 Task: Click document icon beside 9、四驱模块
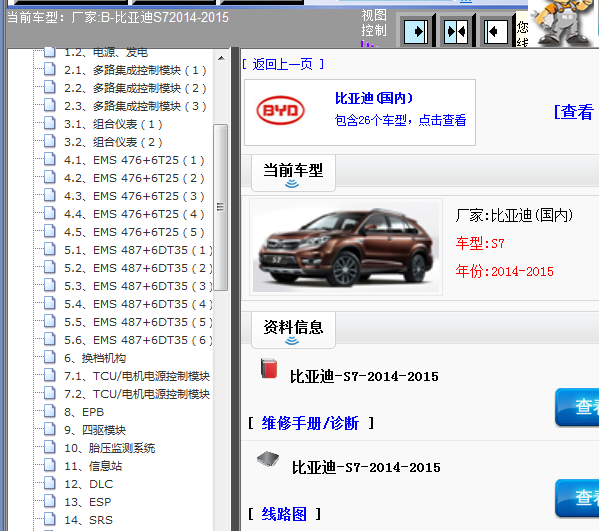point(49,429)
